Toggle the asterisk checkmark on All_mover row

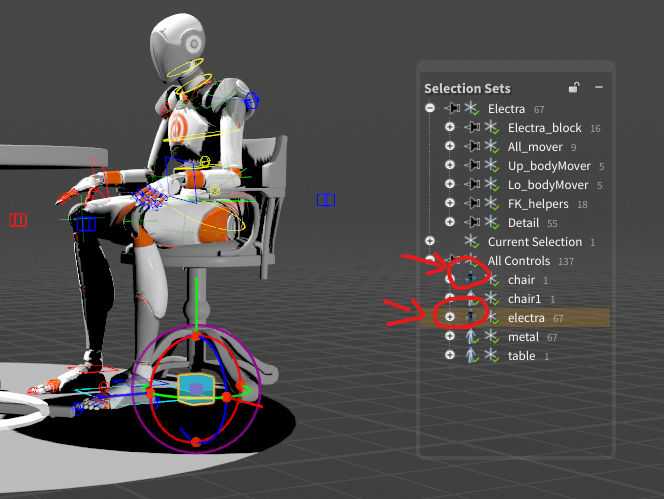click(492, 147)
